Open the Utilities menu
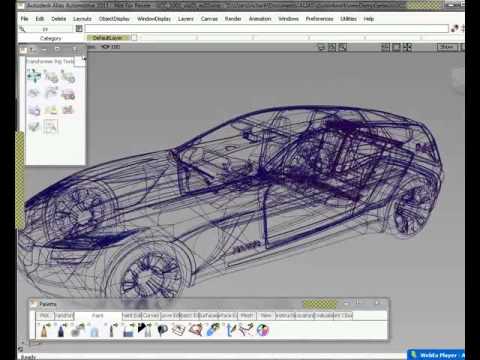 [348, 19]
